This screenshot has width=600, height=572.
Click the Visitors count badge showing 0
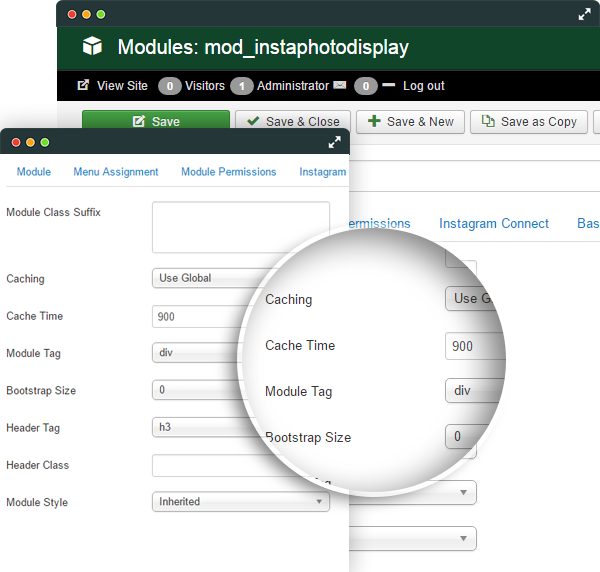170,86
